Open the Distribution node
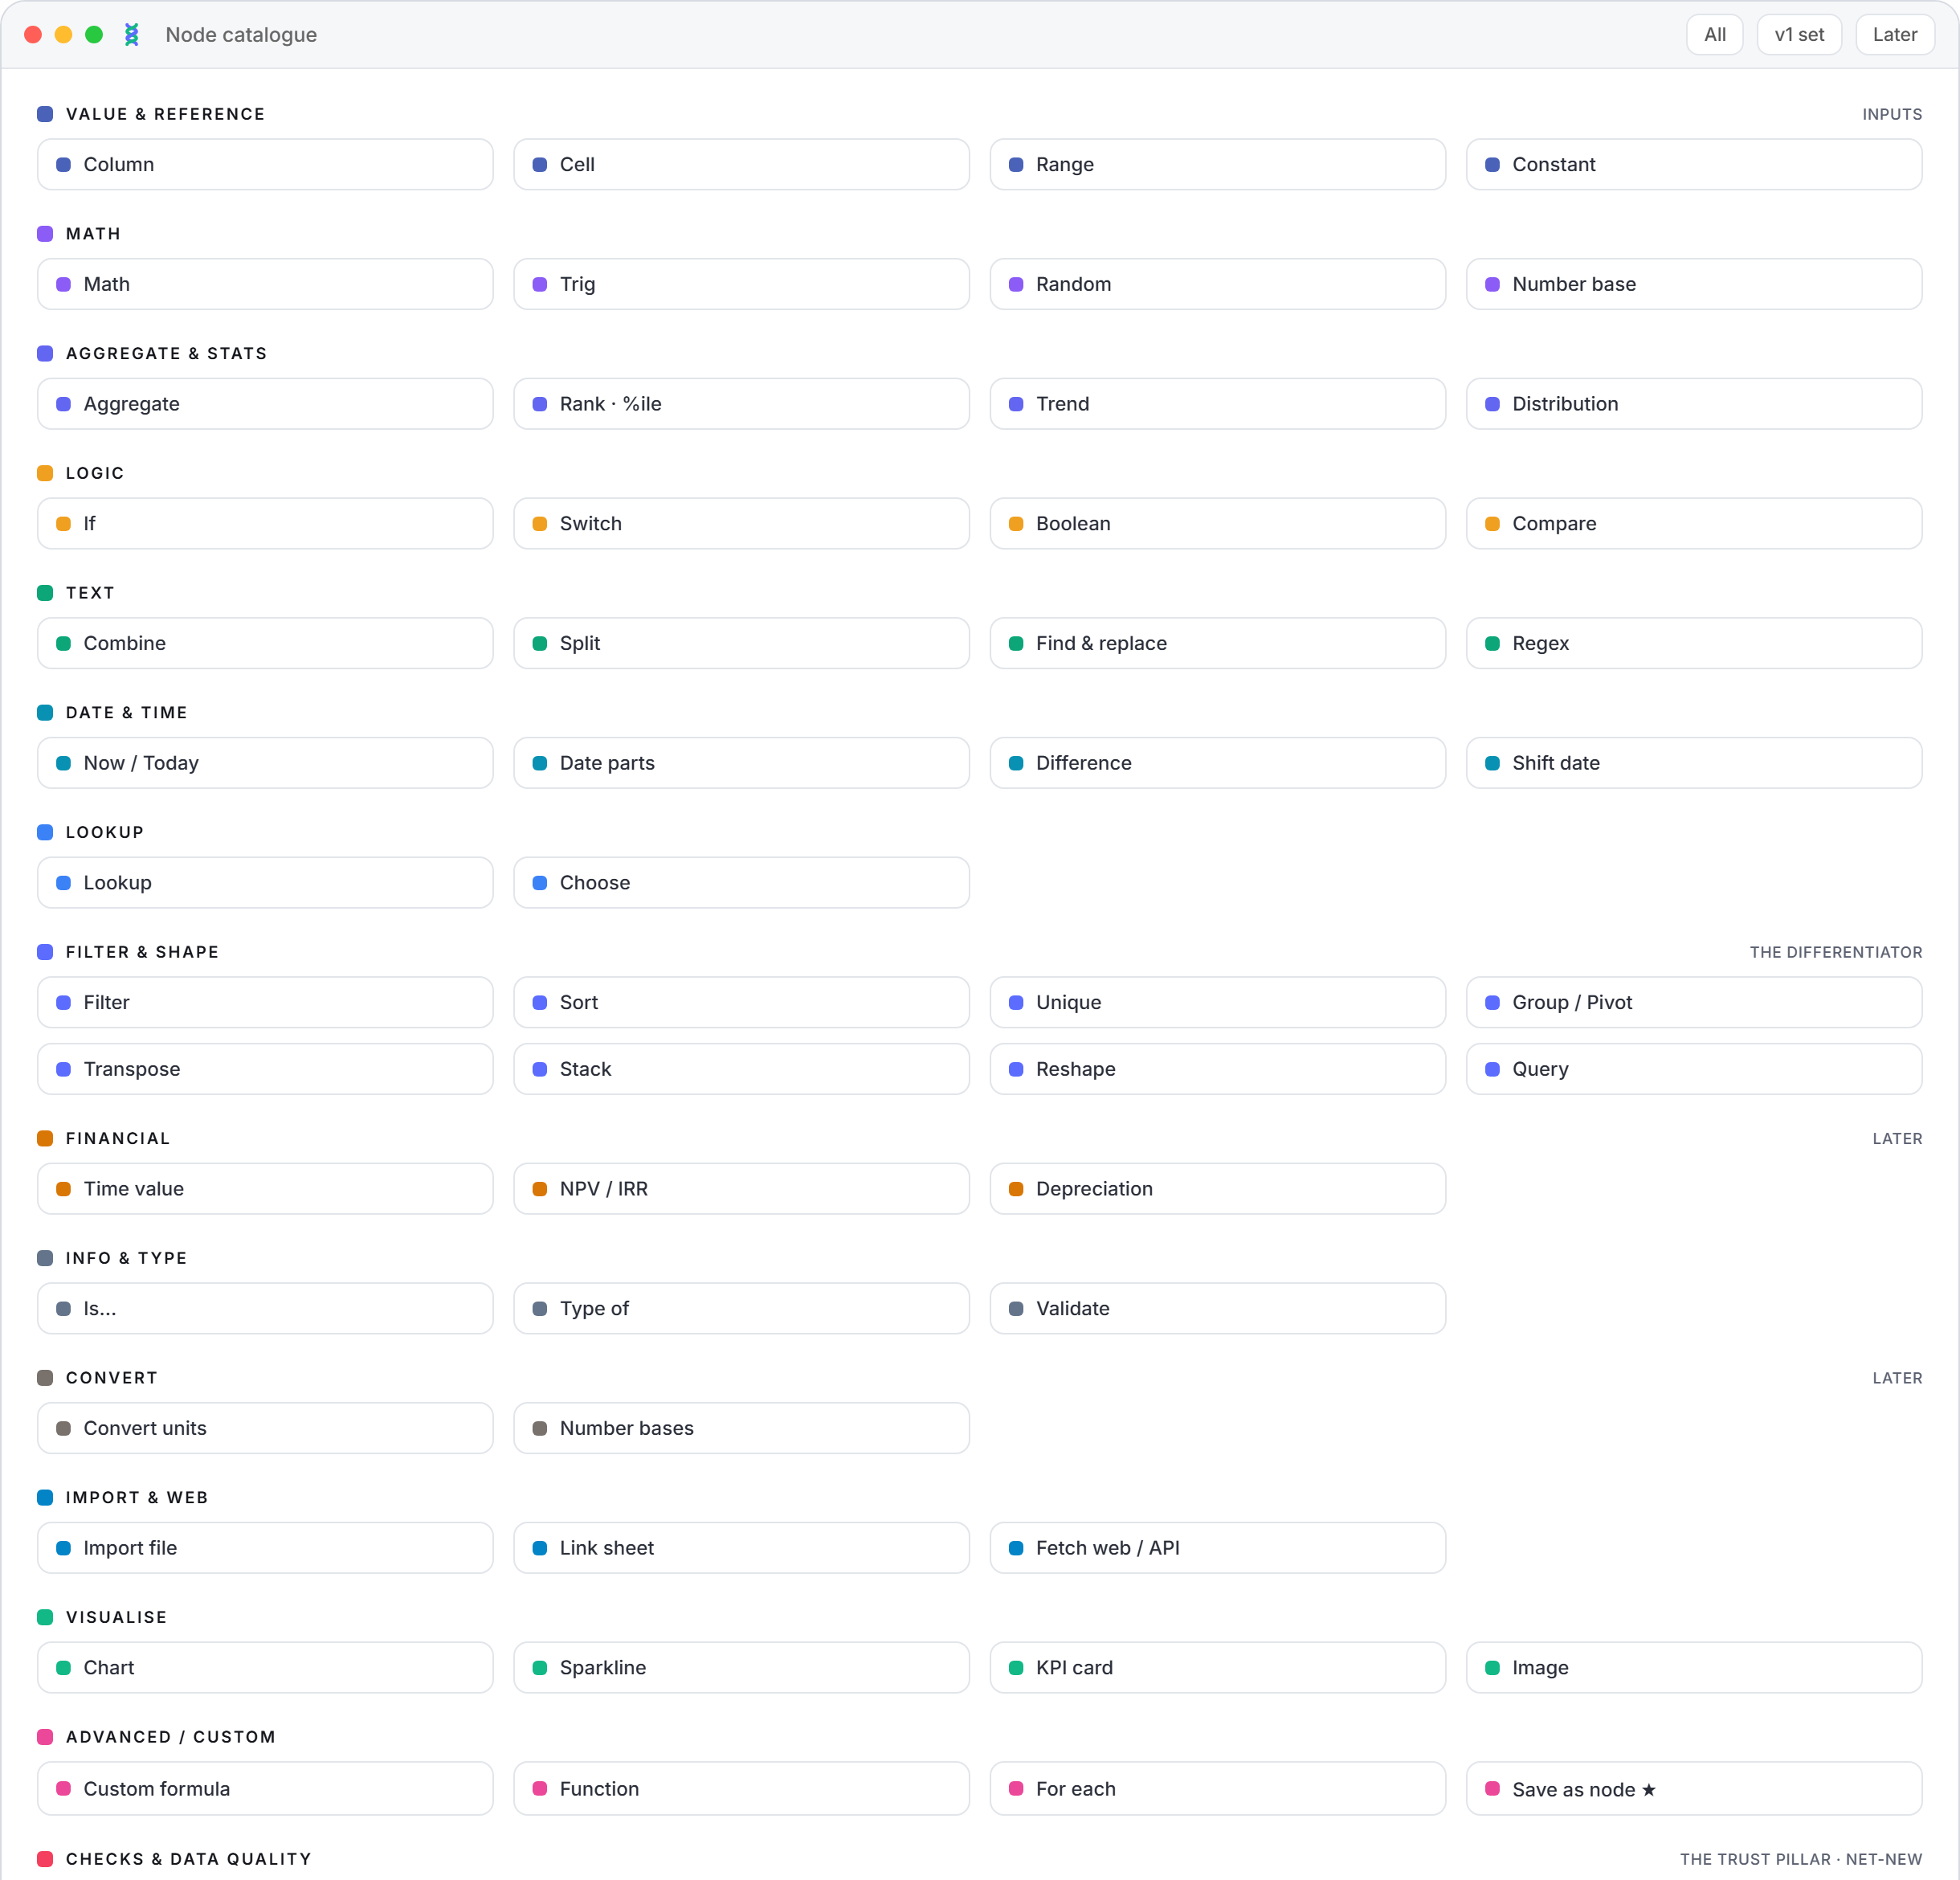 (x=1693, y=404)
